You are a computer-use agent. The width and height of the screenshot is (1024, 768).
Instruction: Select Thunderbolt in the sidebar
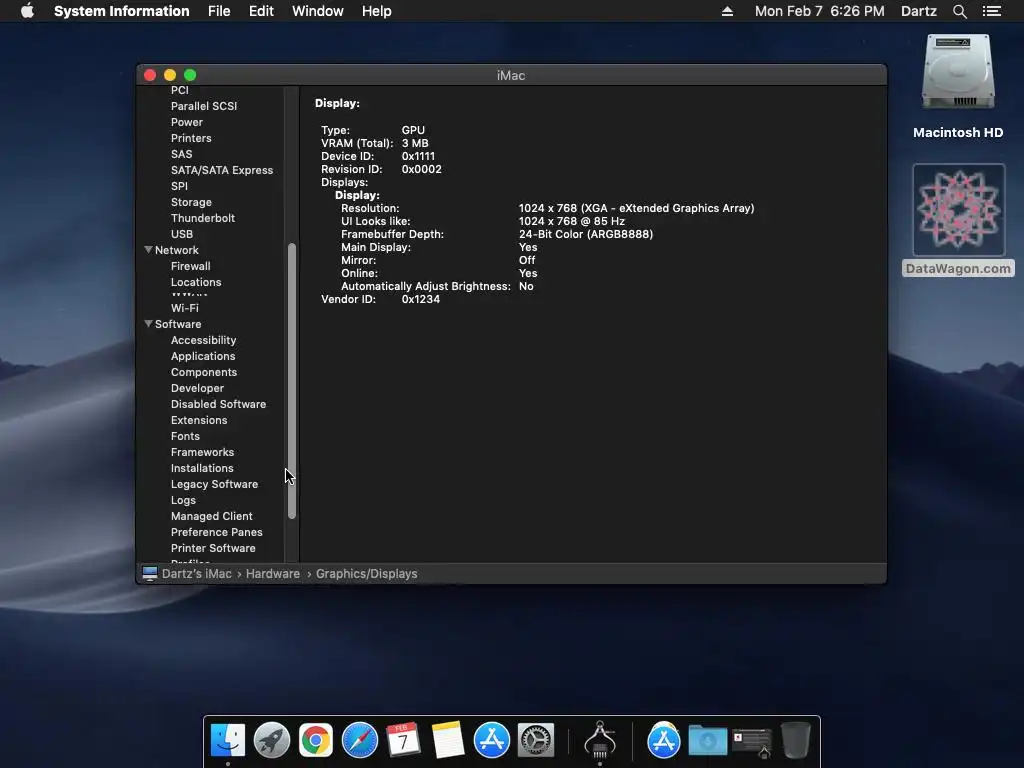pos(203,218)
